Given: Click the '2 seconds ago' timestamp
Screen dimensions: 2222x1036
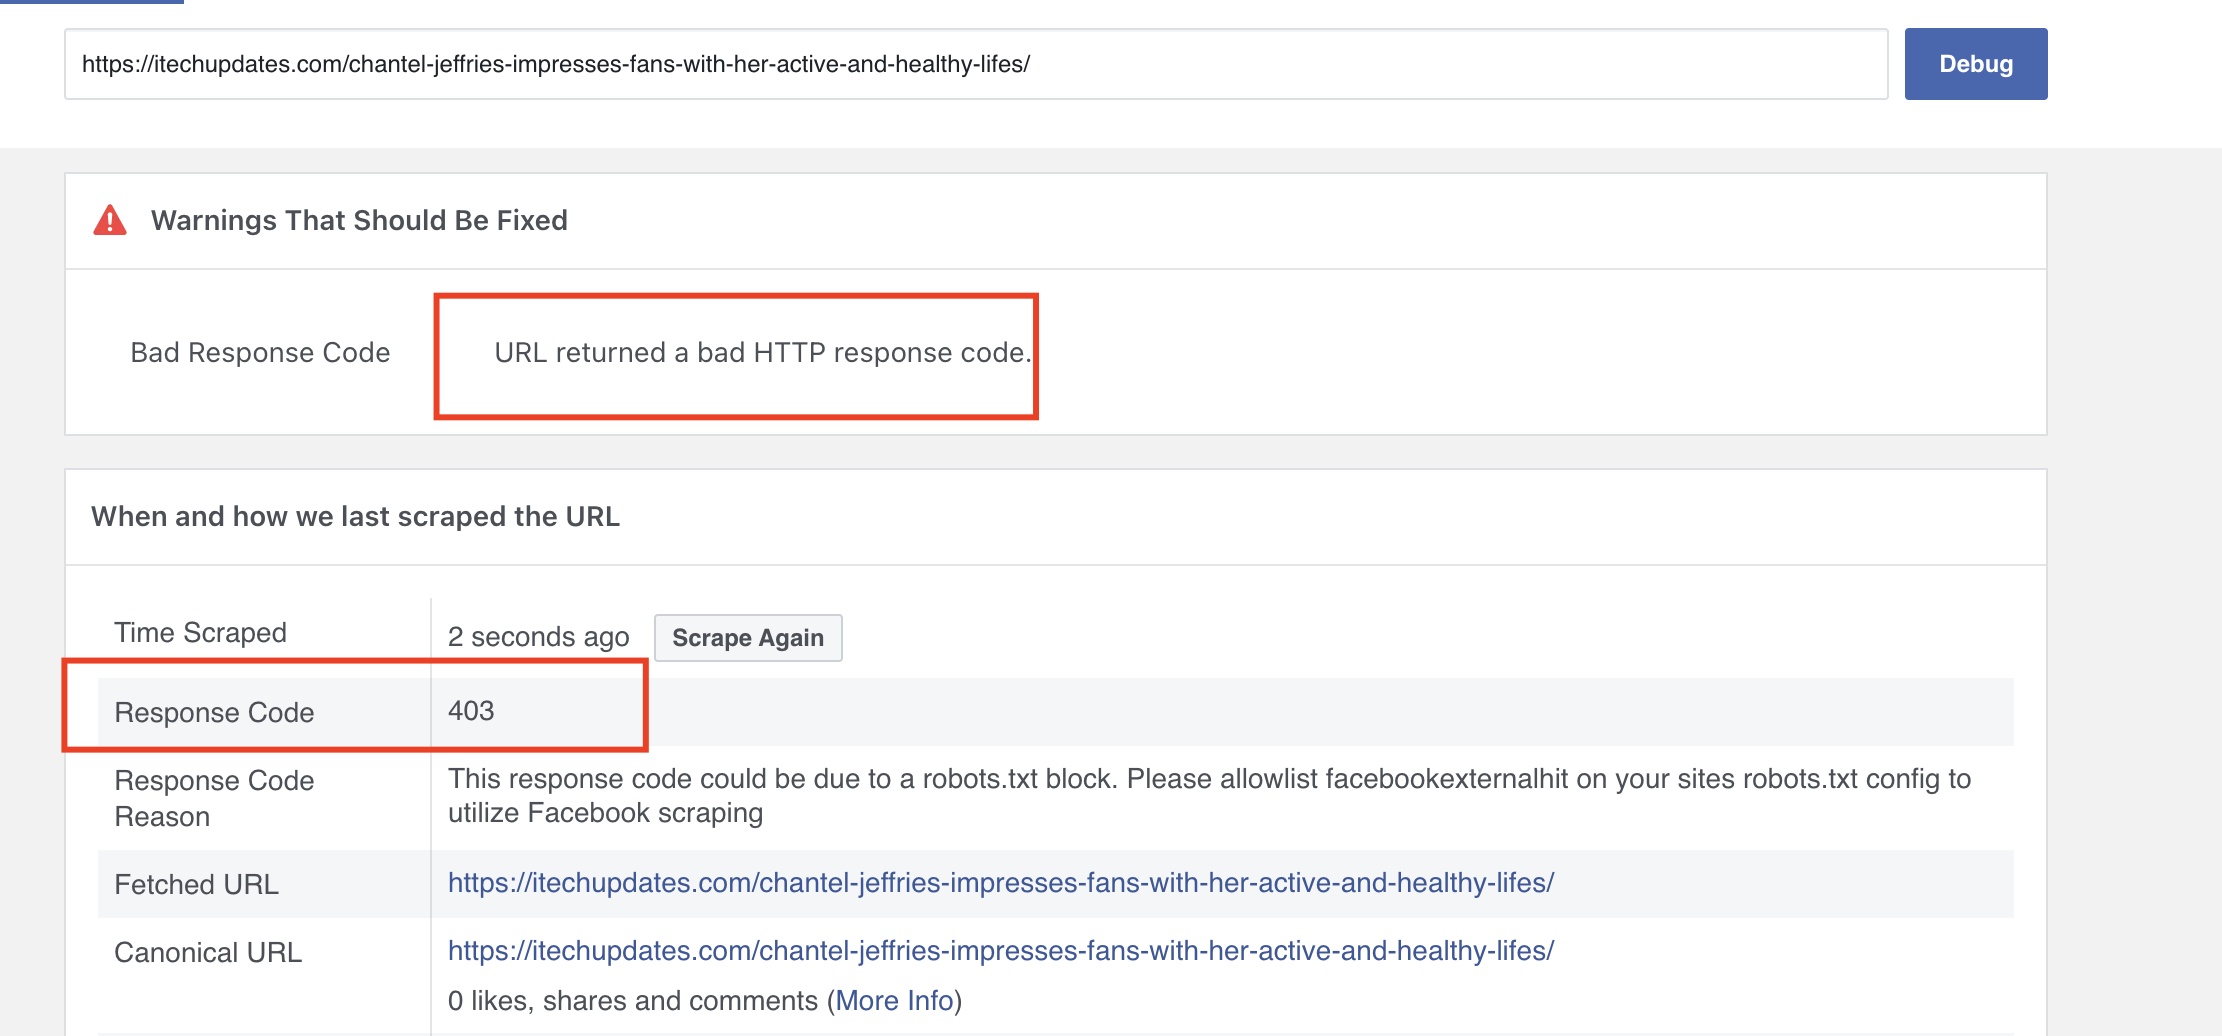Looking at the screenshot, I should point(538,637).
